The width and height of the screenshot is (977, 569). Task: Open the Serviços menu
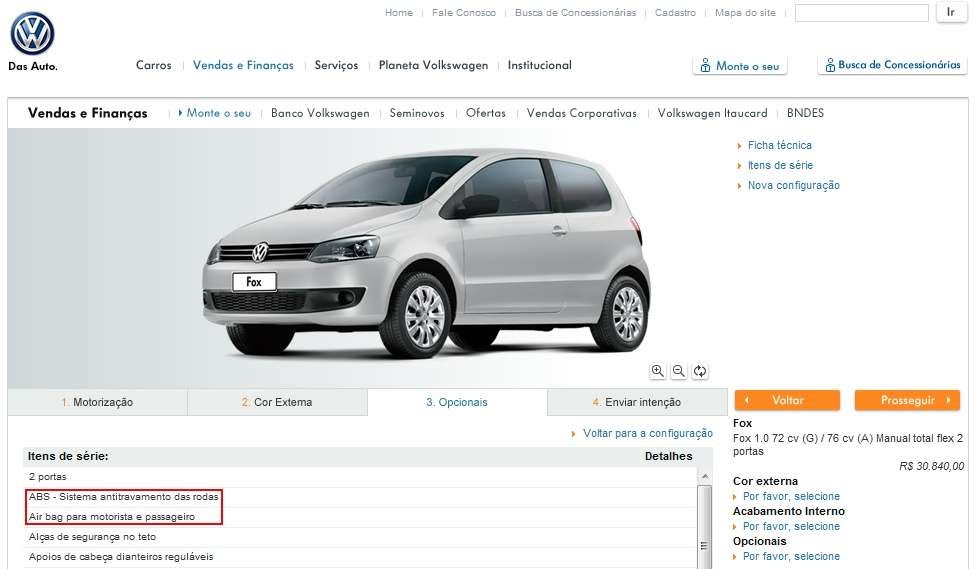click(336, 65)
